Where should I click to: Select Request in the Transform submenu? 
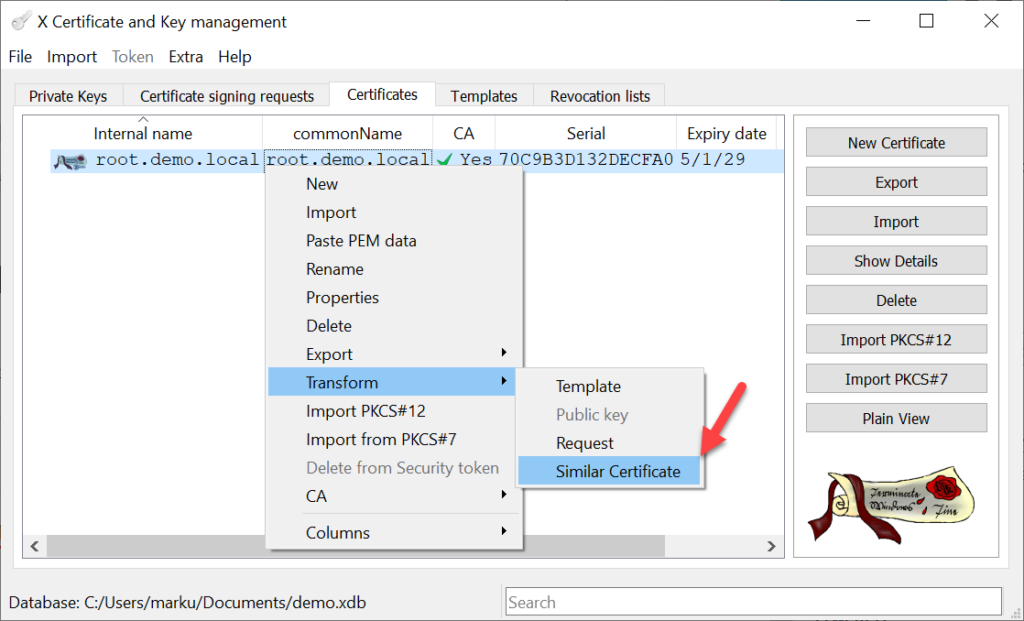point(585,443)
